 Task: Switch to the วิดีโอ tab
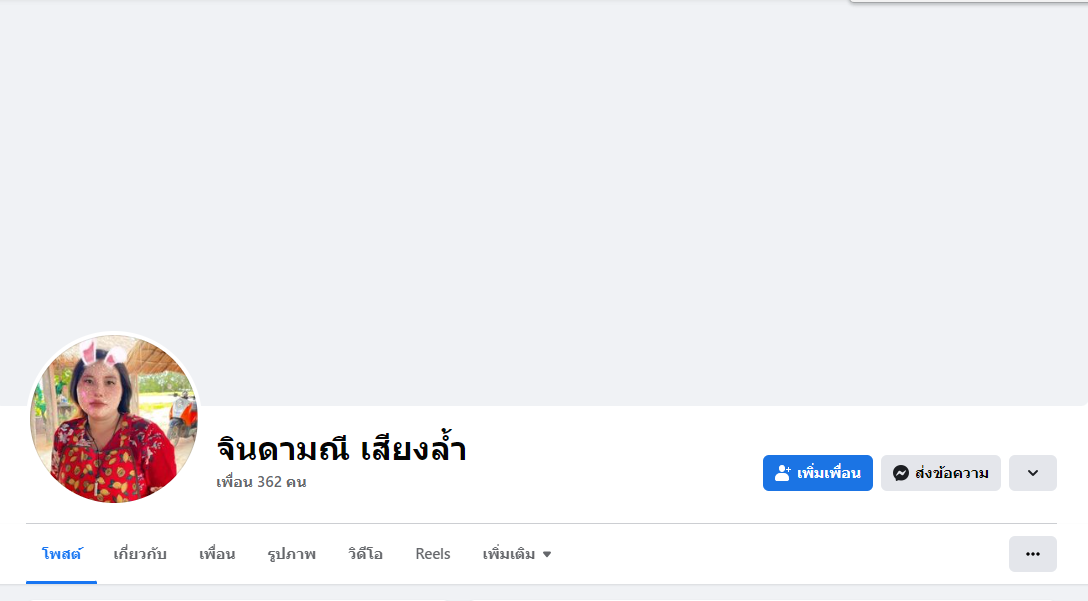coord(365,554)
